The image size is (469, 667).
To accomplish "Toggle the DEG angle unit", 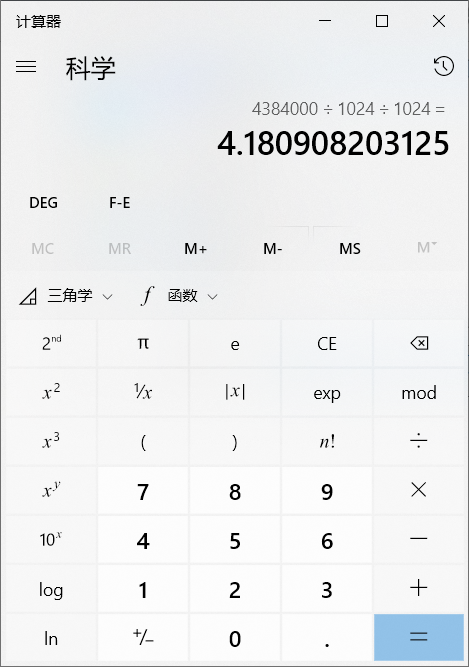I will tap(43, 203).
